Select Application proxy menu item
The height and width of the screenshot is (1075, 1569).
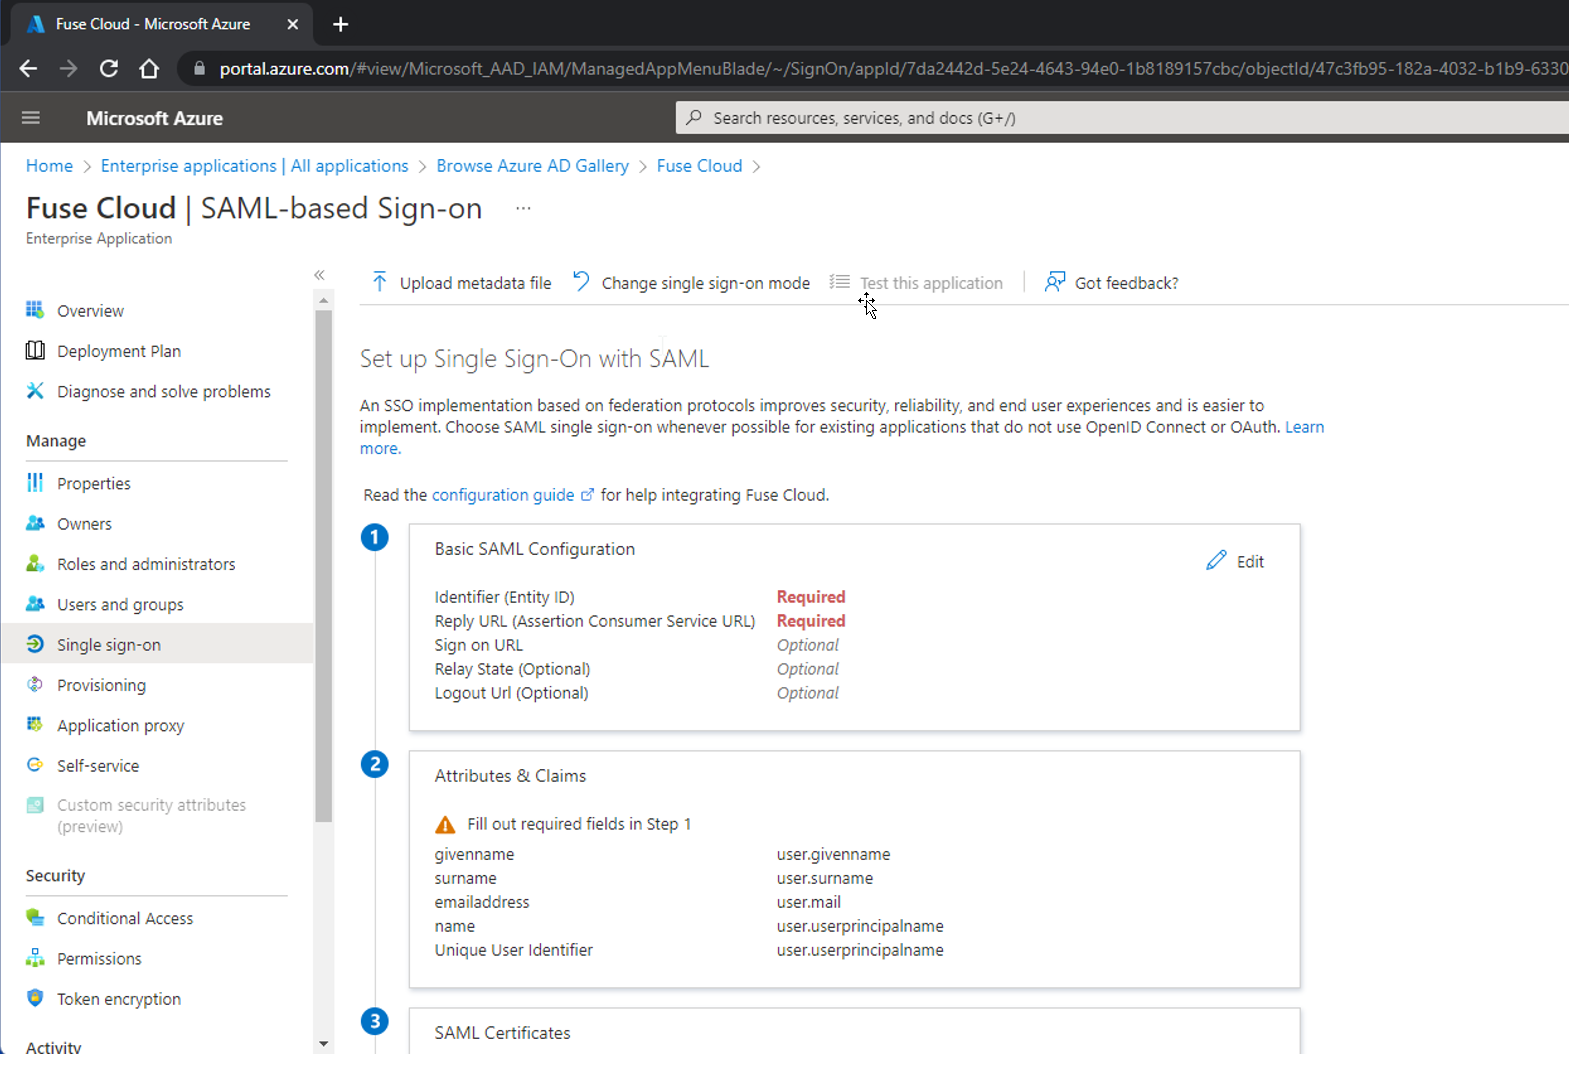pyautogui.click(x=120, y=726)
